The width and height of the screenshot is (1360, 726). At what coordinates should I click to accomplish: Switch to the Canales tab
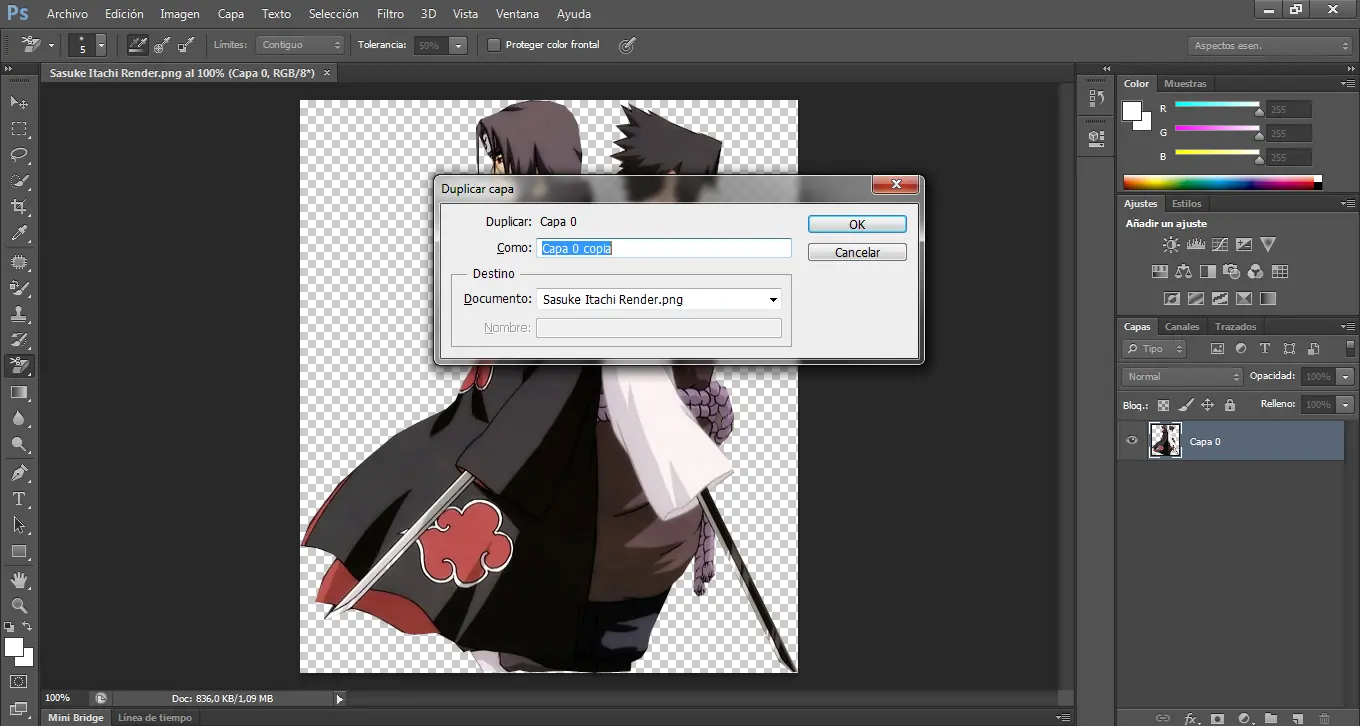1182,327
